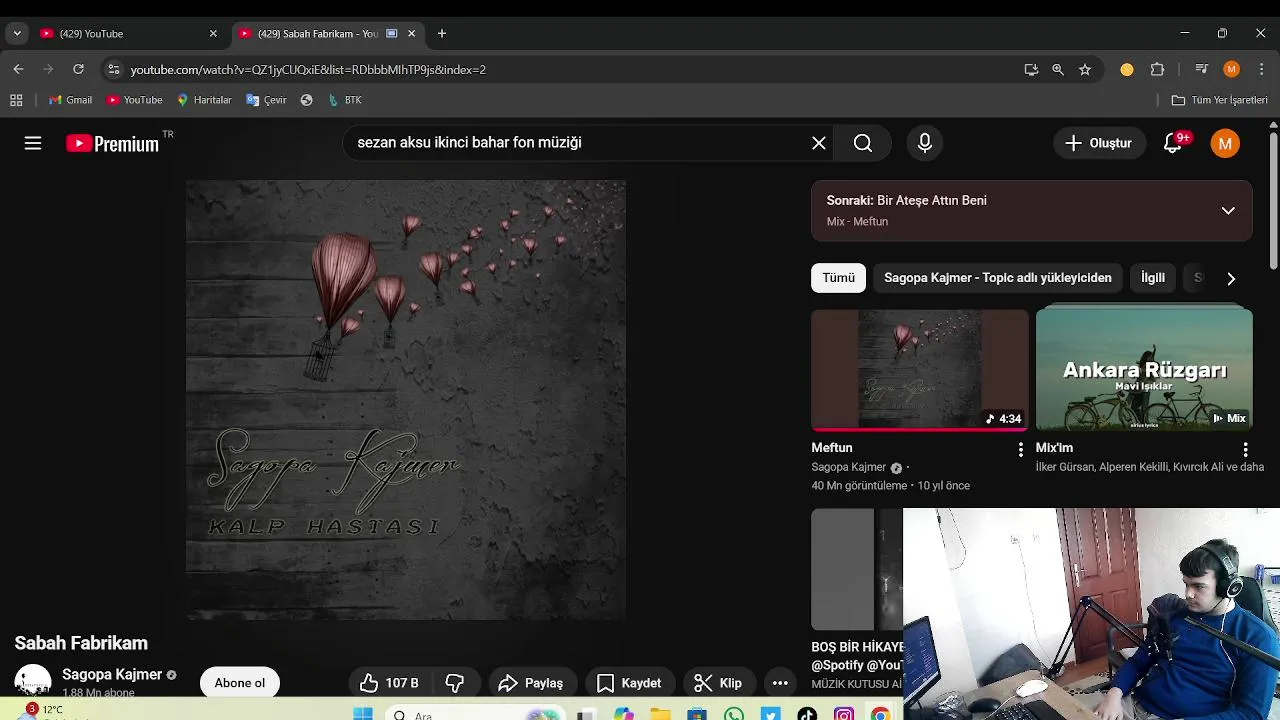Select the İlgili filter chip
The width and height of the screenshot is (1280, 720).
(x=1153, y=278)
